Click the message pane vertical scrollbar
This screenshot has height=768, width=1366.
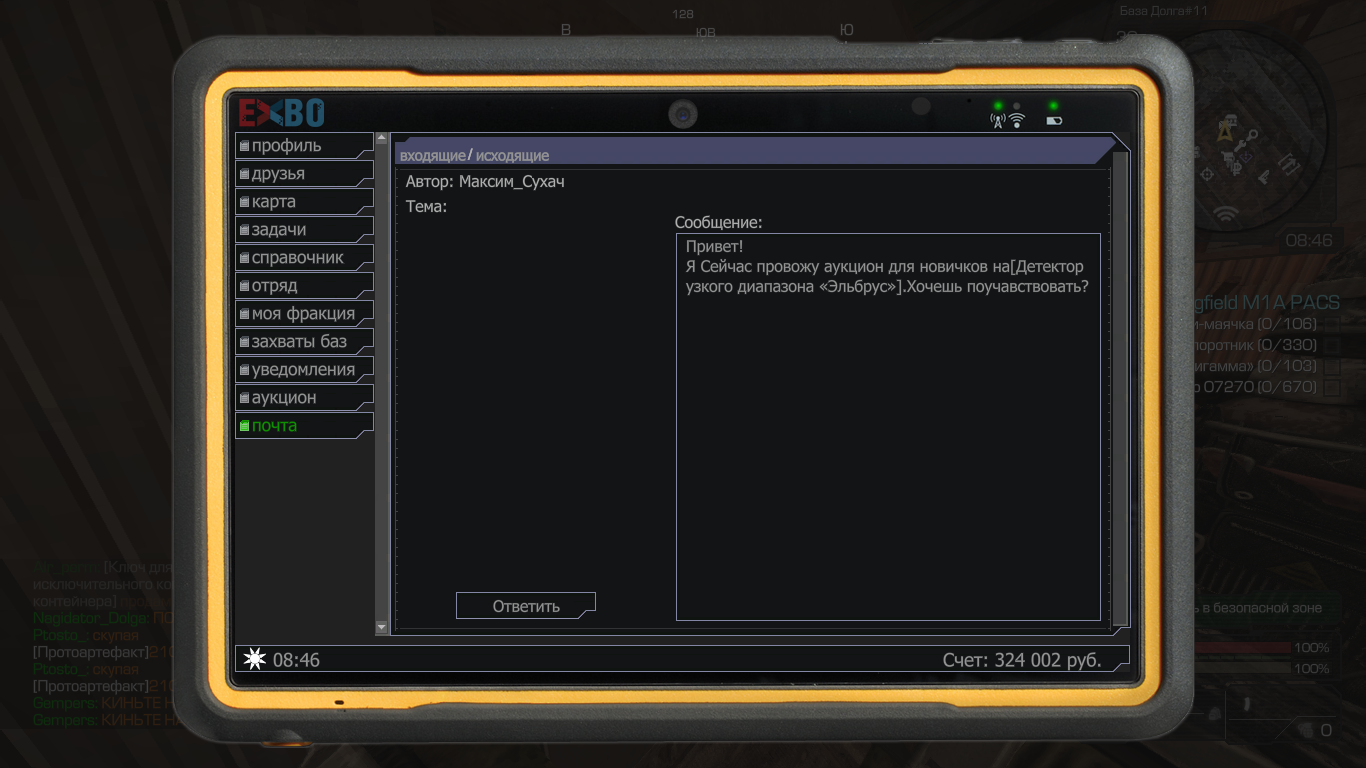pyautogui.click(x=1120, y=388)
